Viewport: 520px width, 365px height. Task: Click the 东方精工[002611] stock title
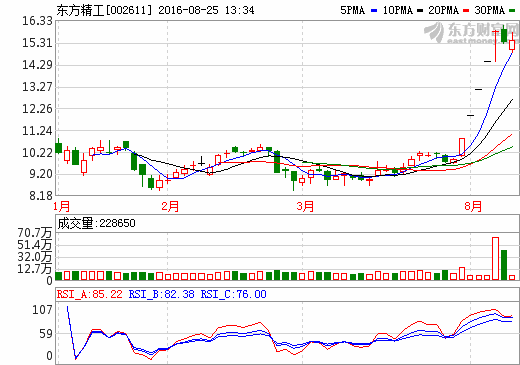coord(104,10)
